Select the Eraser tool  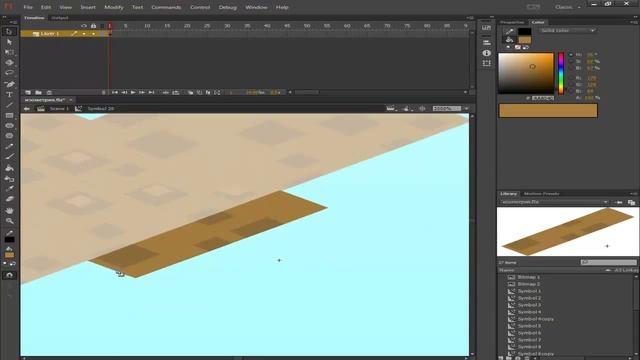point(9,199)
